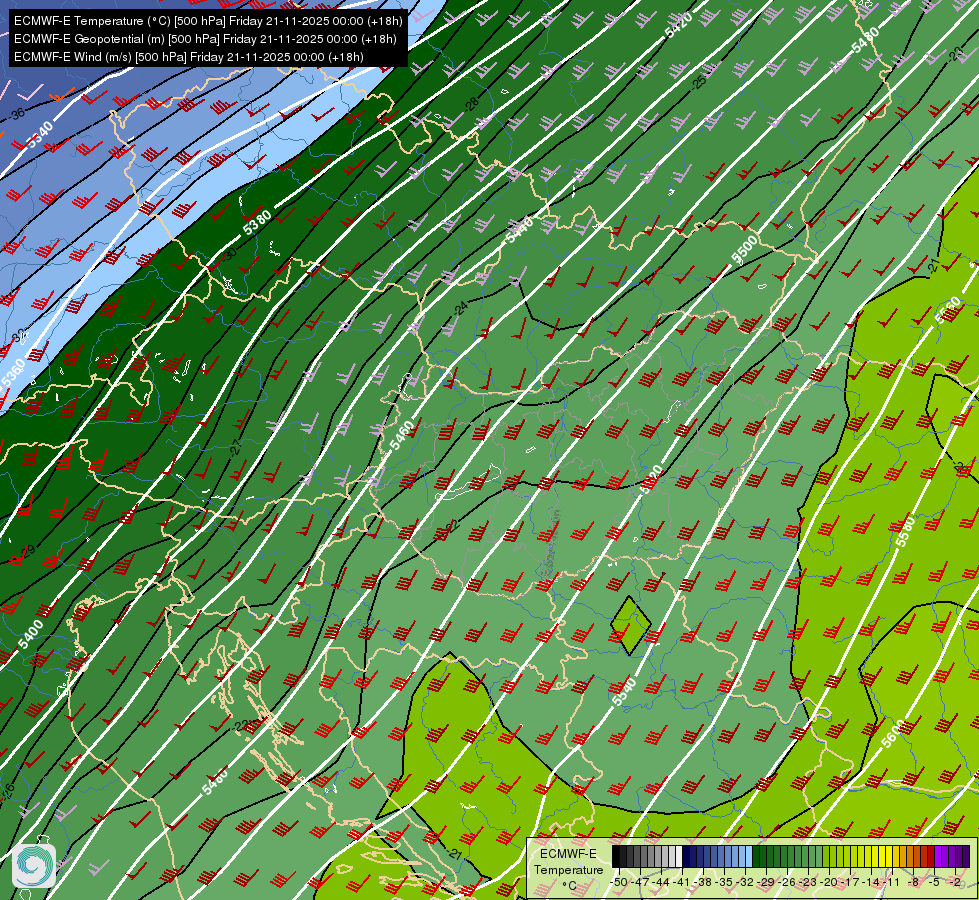Click the 5440 geopotential contour label
This screenshot has width=979, height=900.
coord(519,229)
